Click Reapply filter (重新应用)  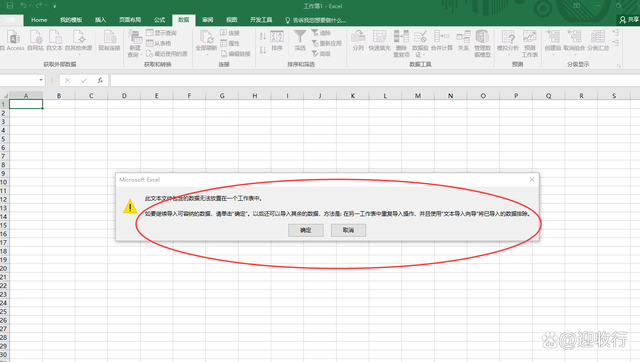[x=326, y=43]
